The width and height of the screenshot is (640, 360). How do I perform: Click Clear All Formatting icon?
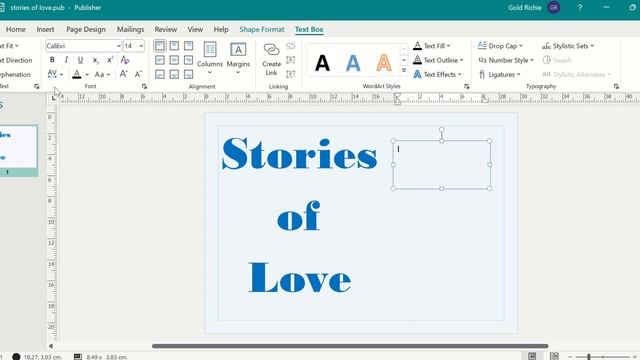tap(125, 60)
